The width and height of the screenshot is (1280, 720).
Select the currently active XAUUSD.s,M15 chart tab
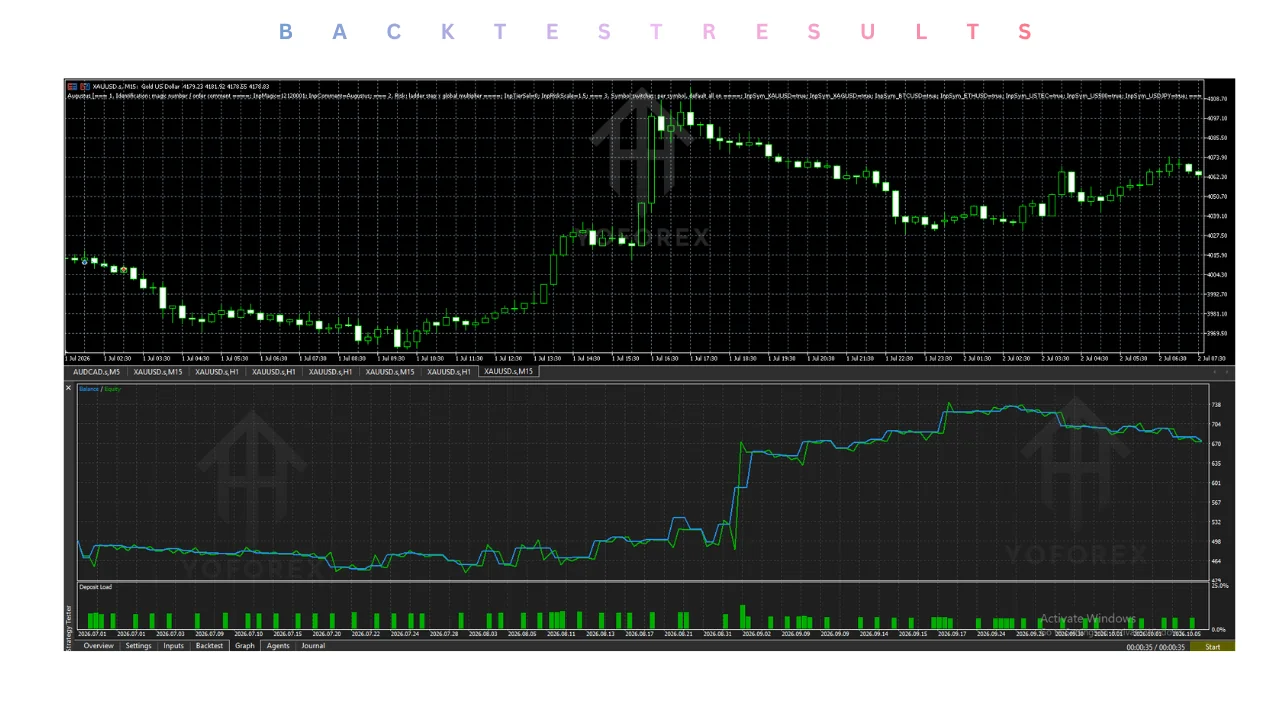(509, 372)
